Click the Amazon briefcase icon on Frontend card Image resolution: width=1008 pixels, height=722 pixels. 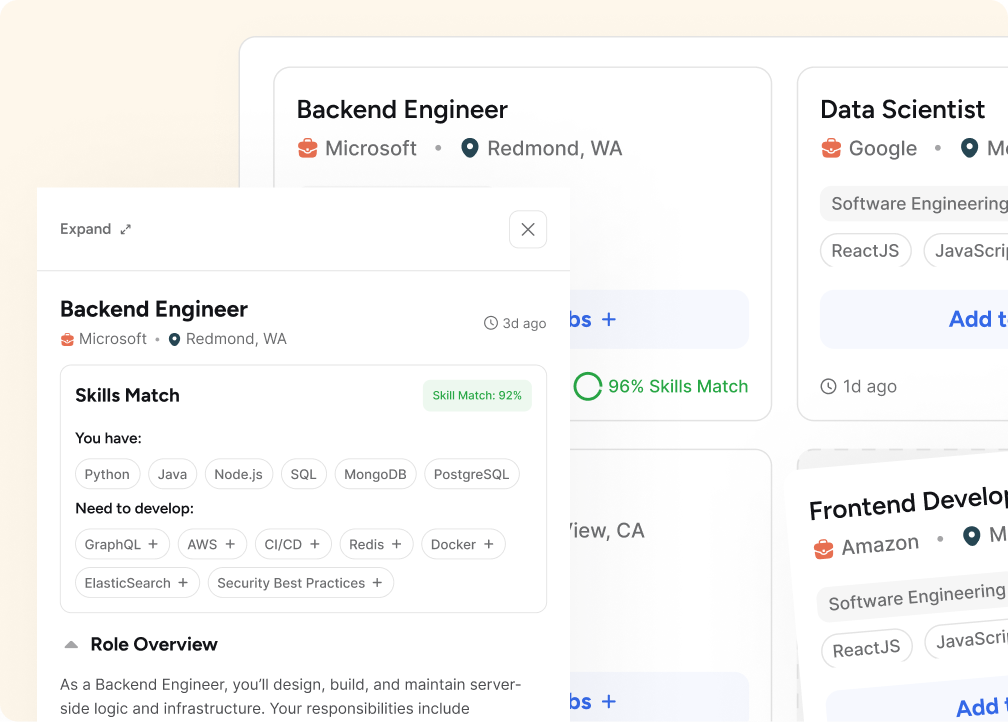[x=824, y=549]
